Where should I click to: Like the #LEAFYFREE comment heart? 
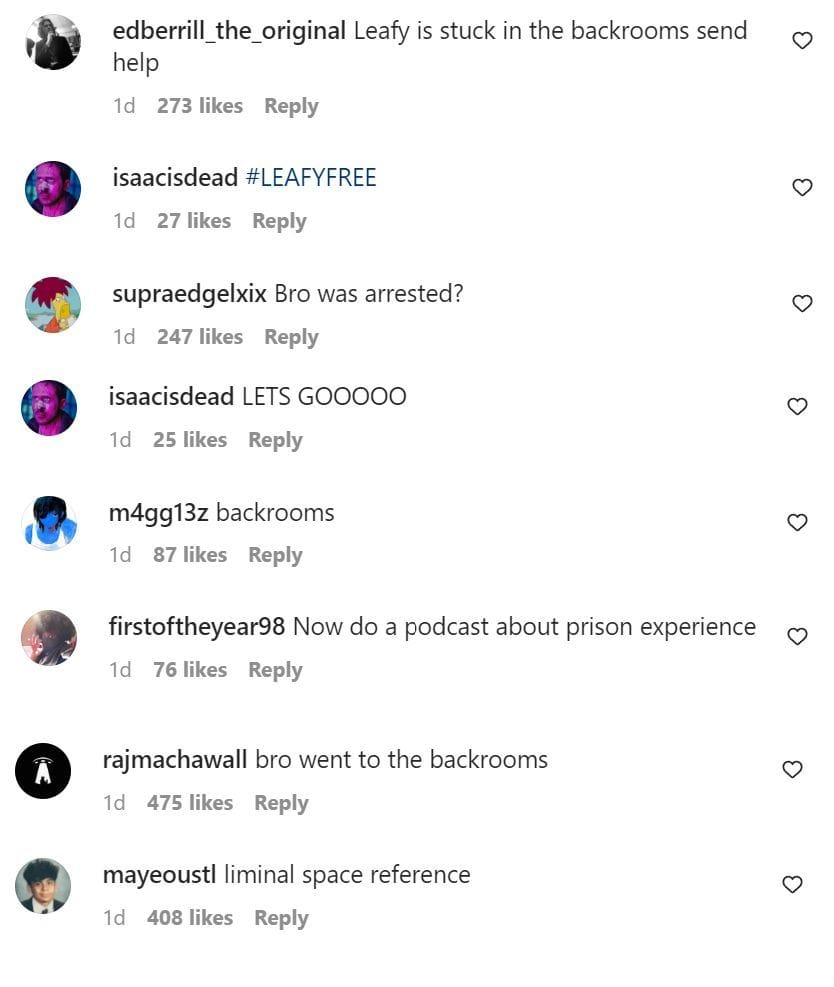click(802, 188)
